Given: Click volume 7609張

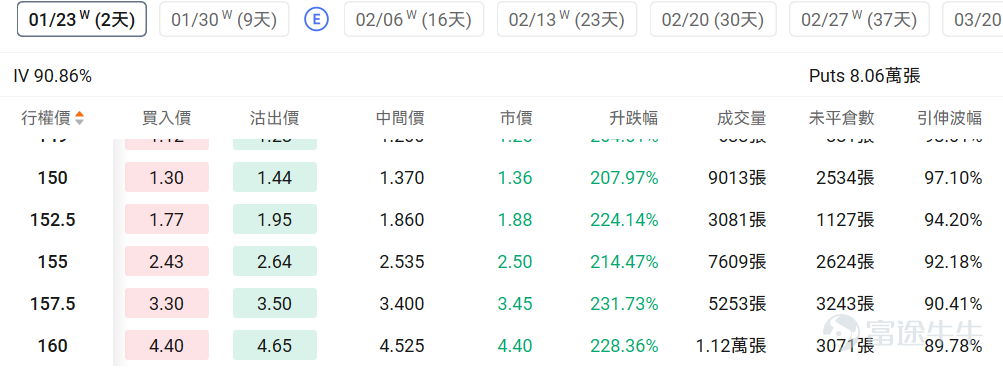Looking at the screenshot, I should pos(737,262).
